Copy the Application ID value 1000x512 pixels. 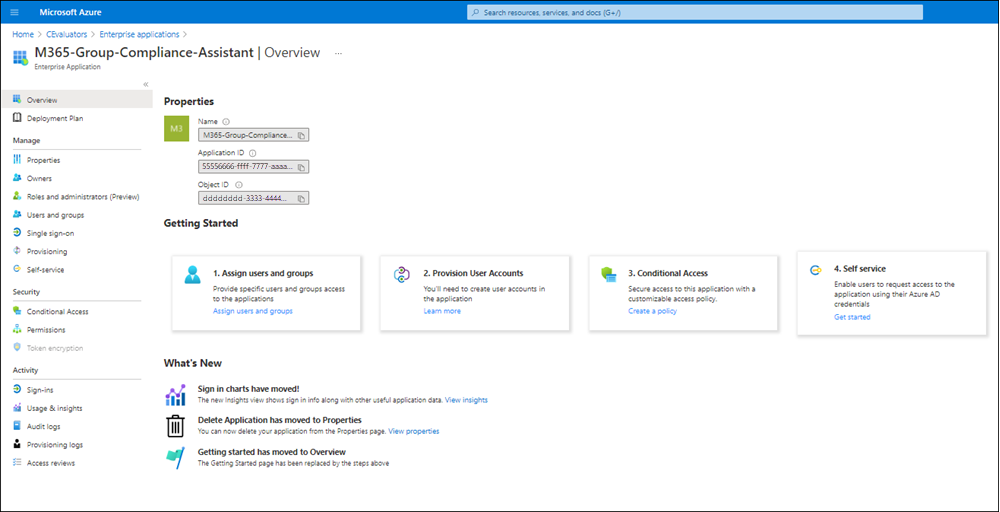click(x=302, y=166)
